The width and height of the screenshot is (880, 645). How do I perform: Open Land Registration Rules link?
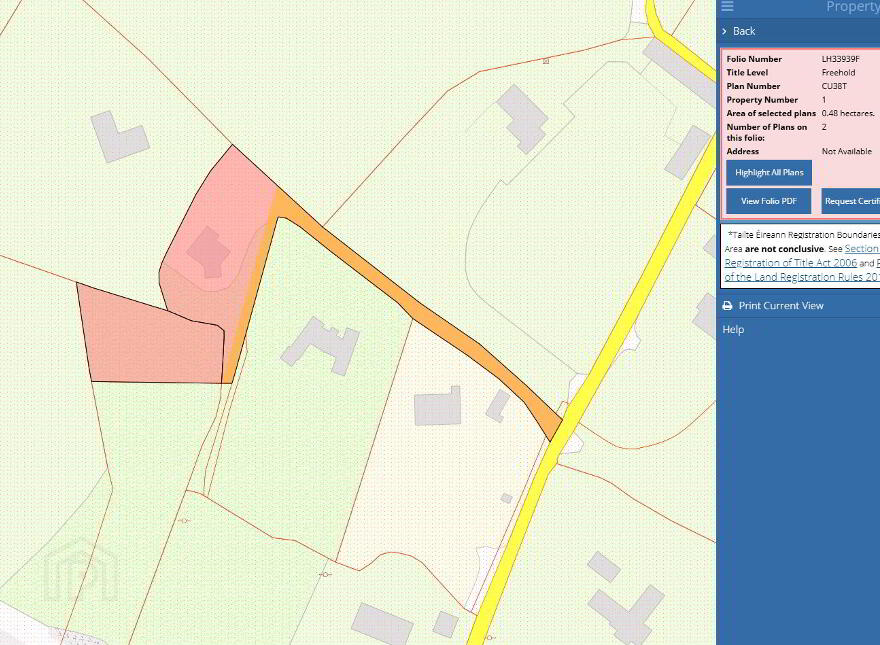[802, 277]
